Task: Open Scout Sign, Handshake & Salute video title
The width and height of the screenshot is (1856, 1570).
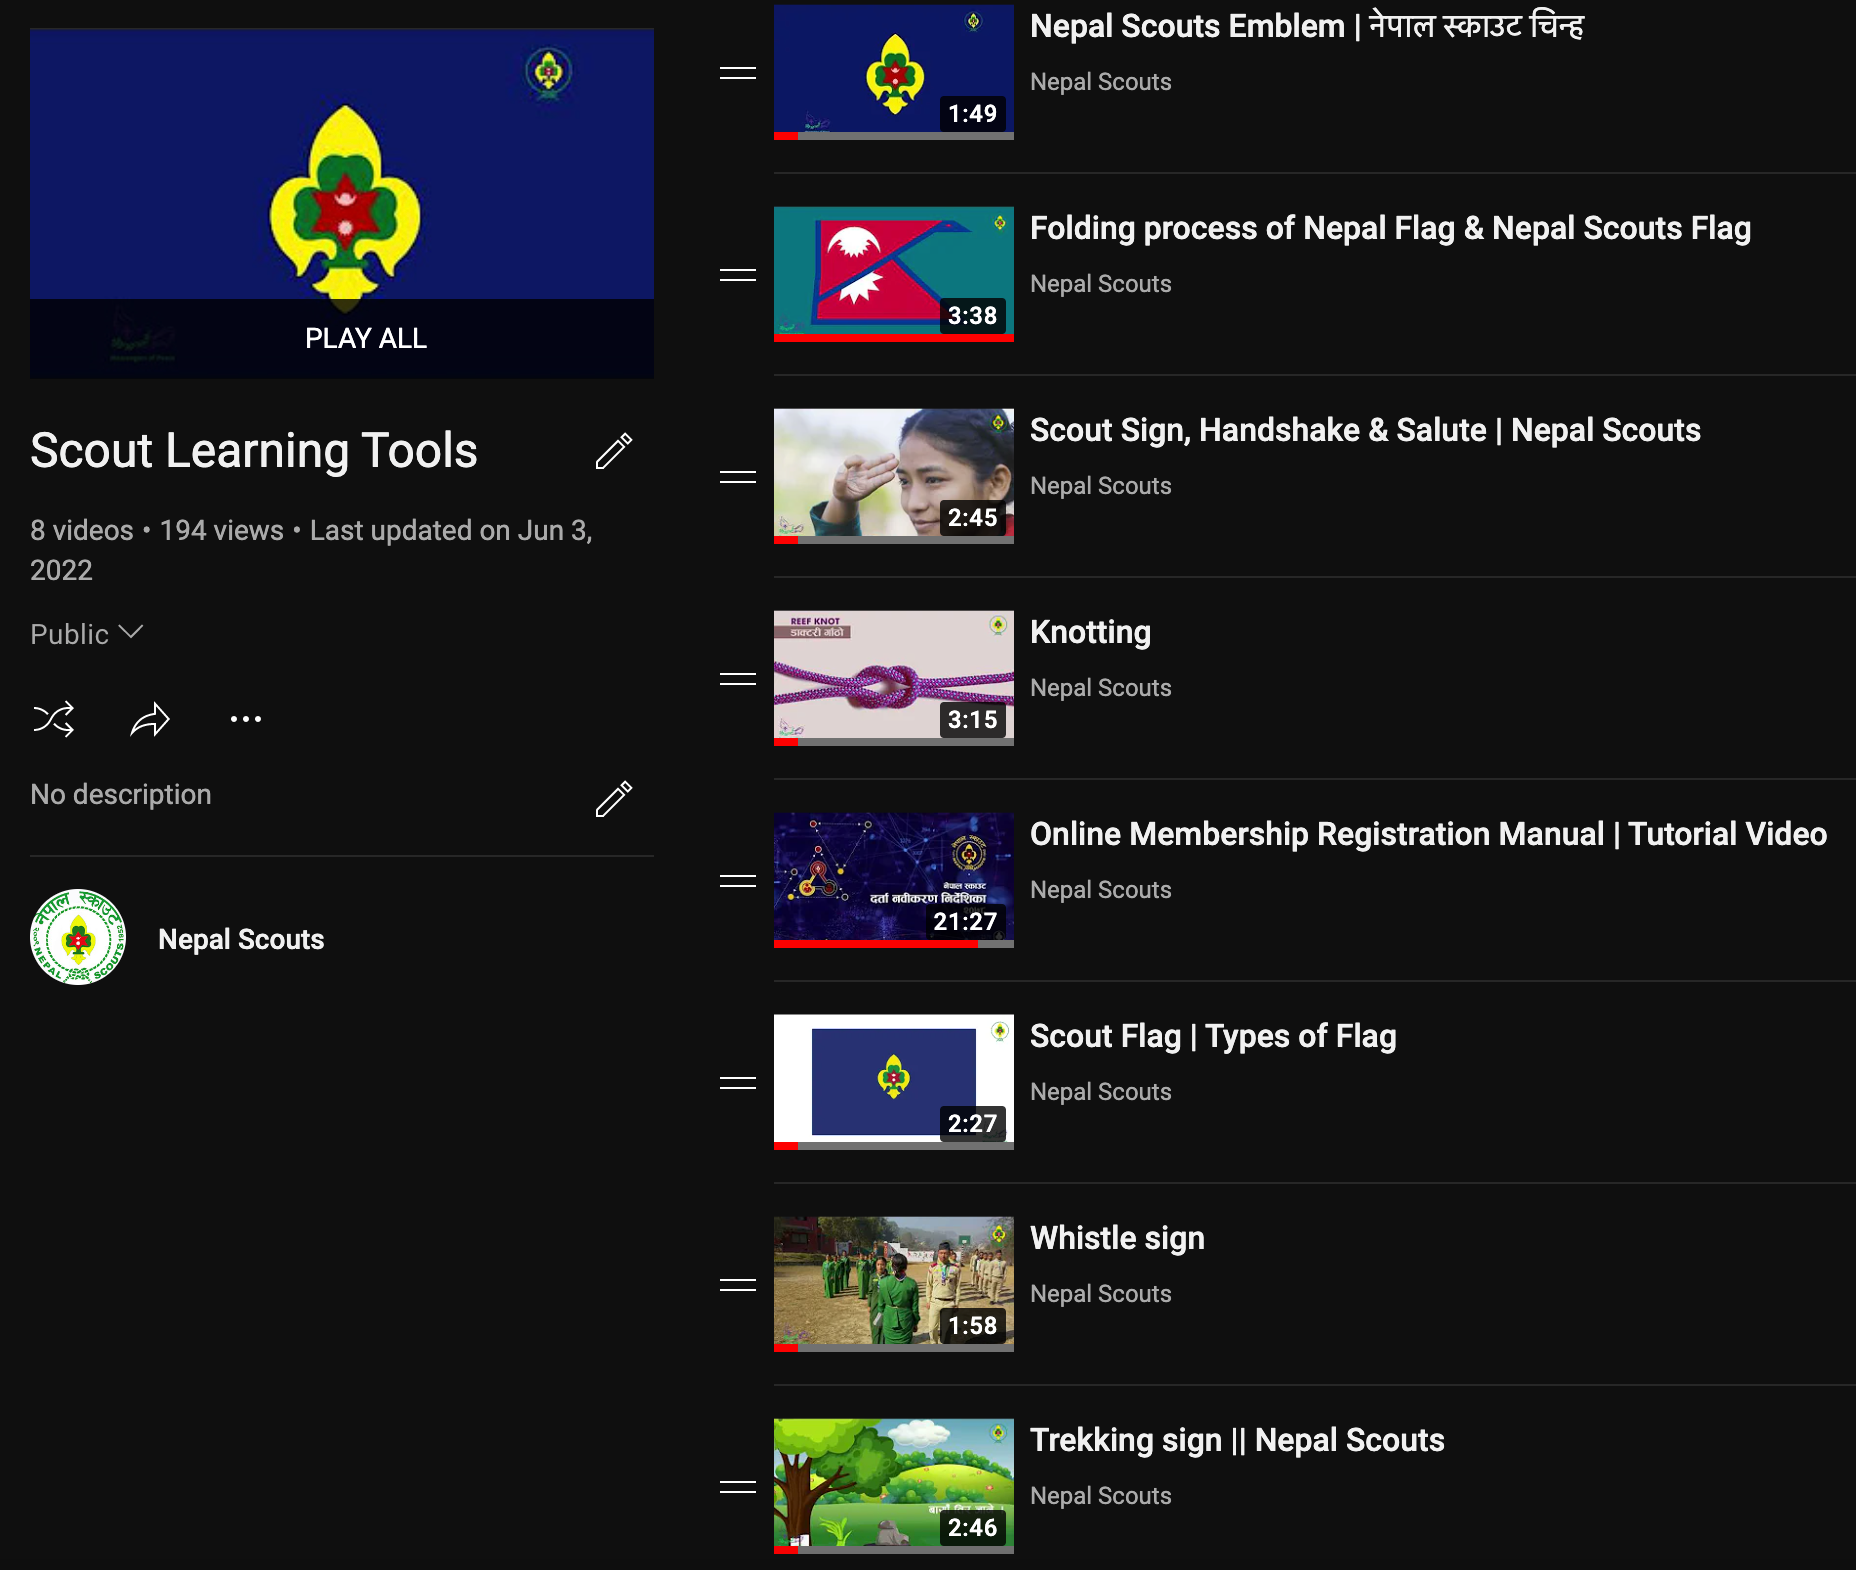Action: click(1365, 430)
